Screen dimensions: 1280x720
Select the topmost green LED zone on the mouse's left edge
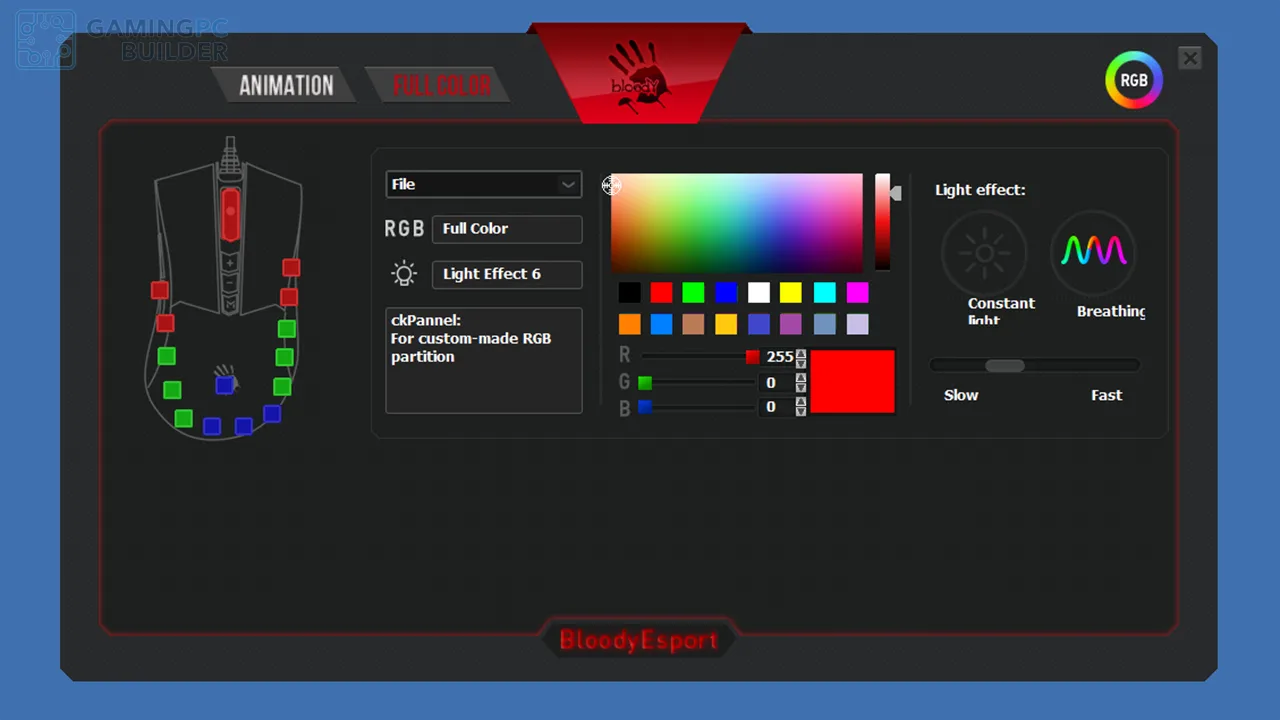point(167,356)
